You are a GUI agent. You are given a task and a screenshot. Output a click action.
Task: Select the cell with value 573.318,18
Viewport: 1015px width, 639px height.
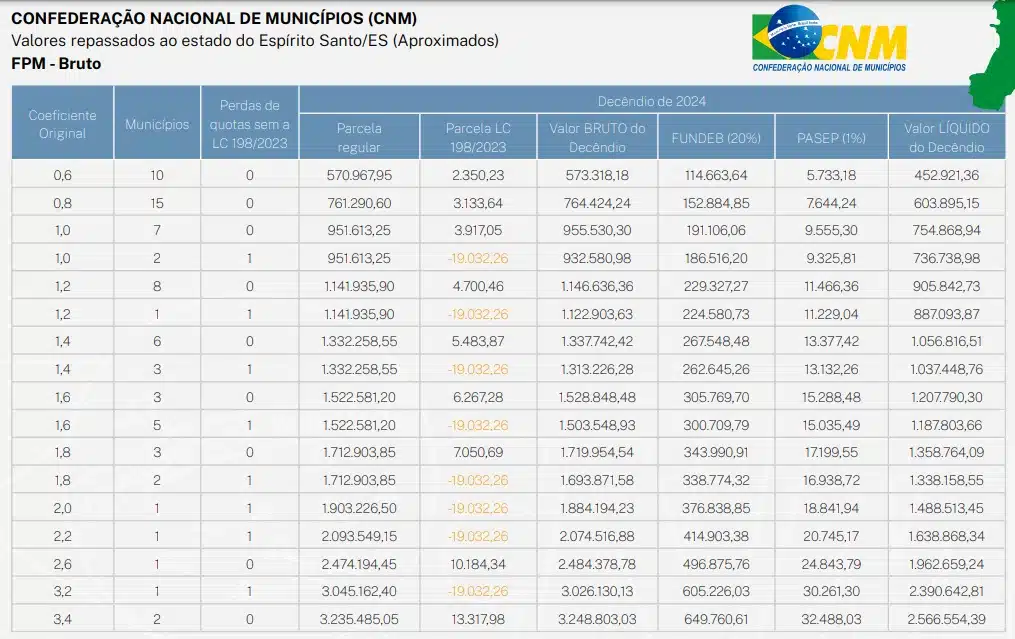point(597,175)
